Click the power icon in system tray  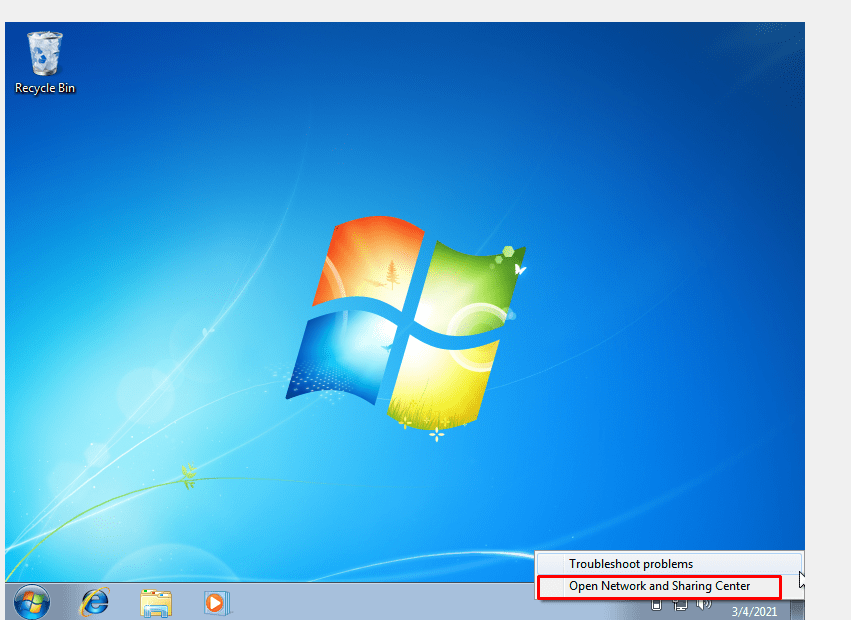pyautogui.click(x=657, y=604)
